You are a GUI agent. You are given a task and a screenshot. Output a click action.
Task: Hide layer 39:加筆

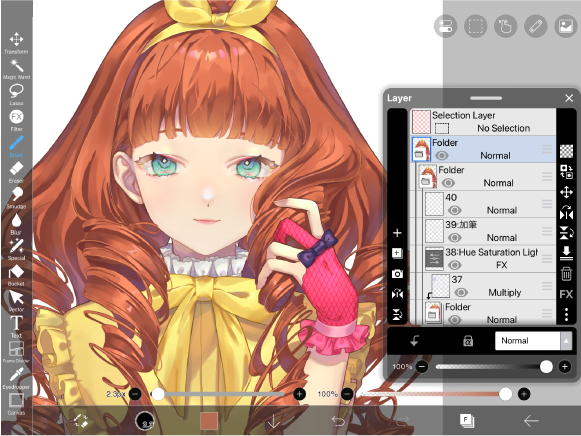[x=455, y=238]
